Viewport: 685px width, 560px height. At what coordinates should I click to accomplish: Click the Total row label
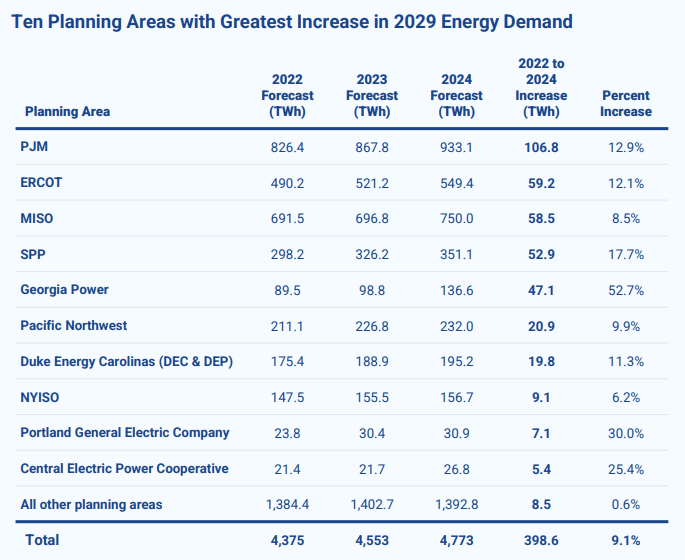pyautogui.click(x=42, y=540)
